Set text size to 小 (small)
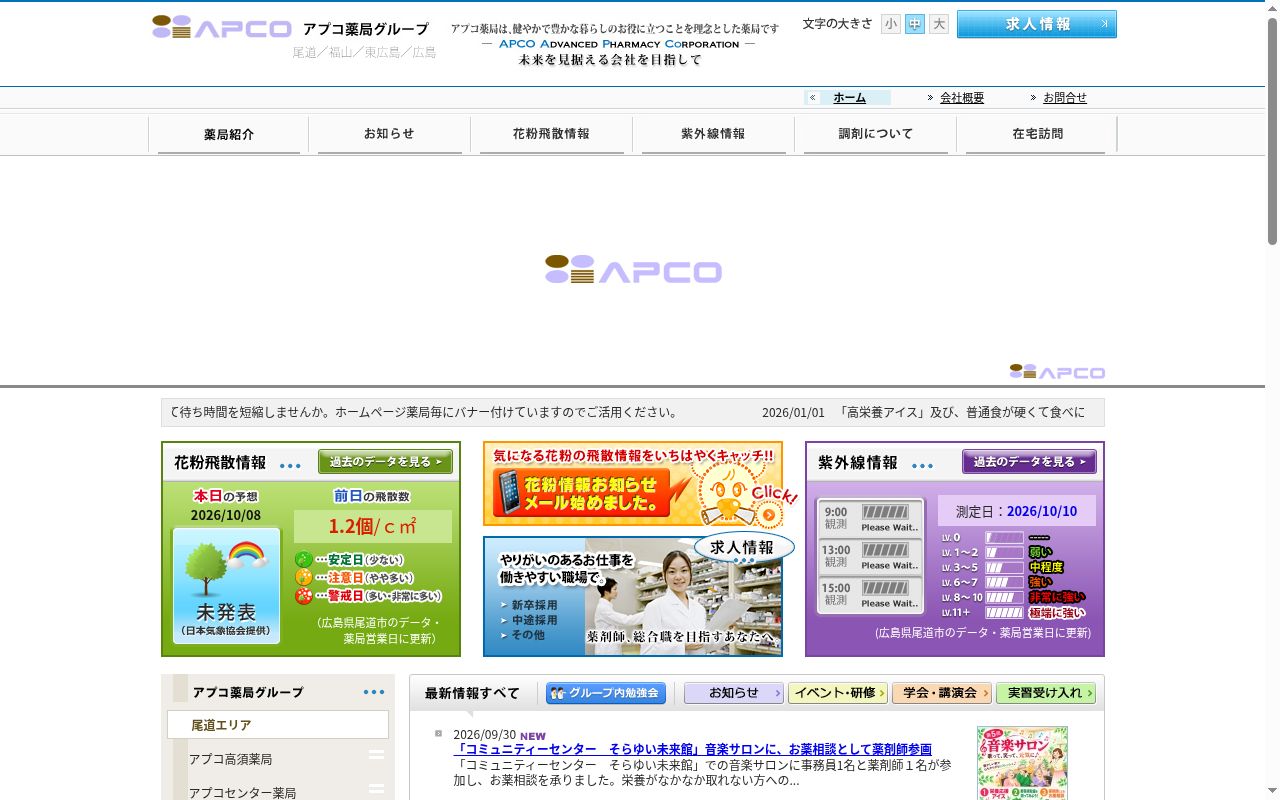The height and width of the screenshot is (800, 1280). pos(891,24)
